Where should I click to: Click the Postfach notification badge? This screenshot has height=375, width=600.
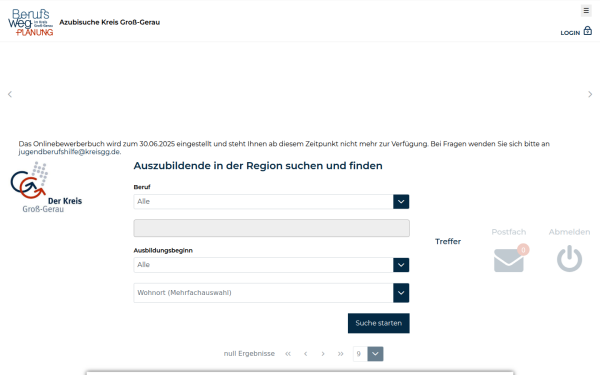(523, 250)
